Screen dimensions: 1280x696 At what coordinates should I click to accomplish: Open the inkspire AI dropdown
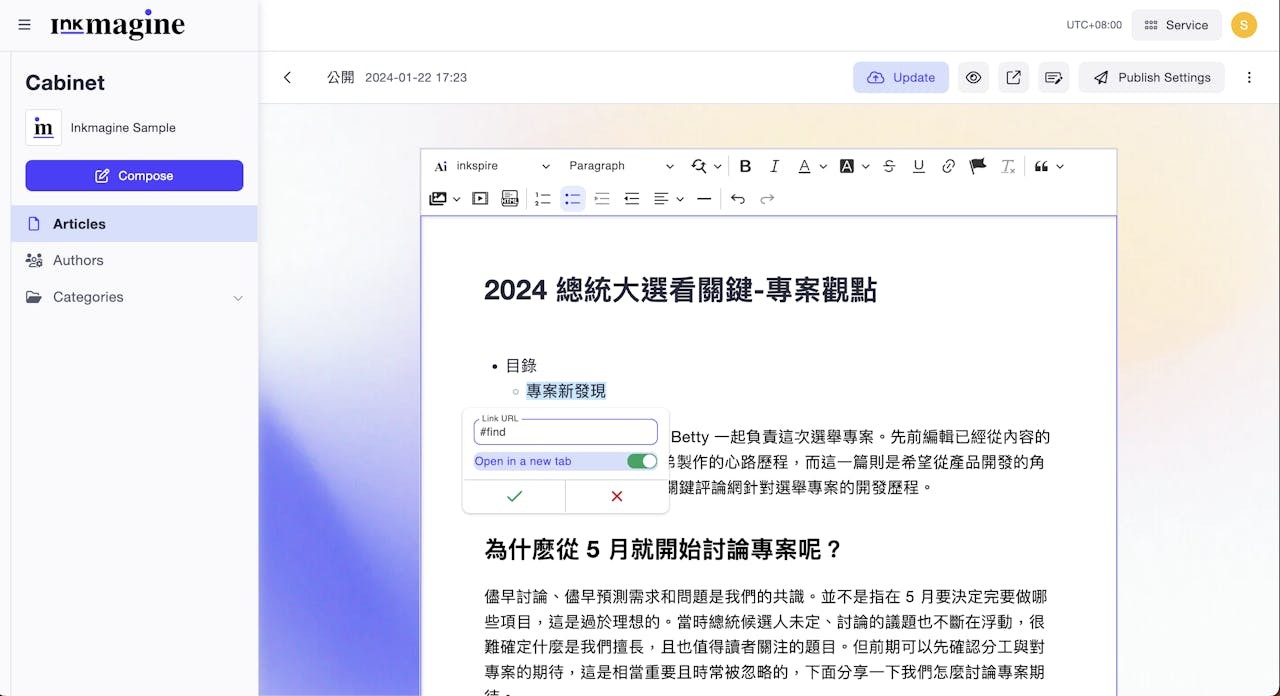[x=492, y=166]
